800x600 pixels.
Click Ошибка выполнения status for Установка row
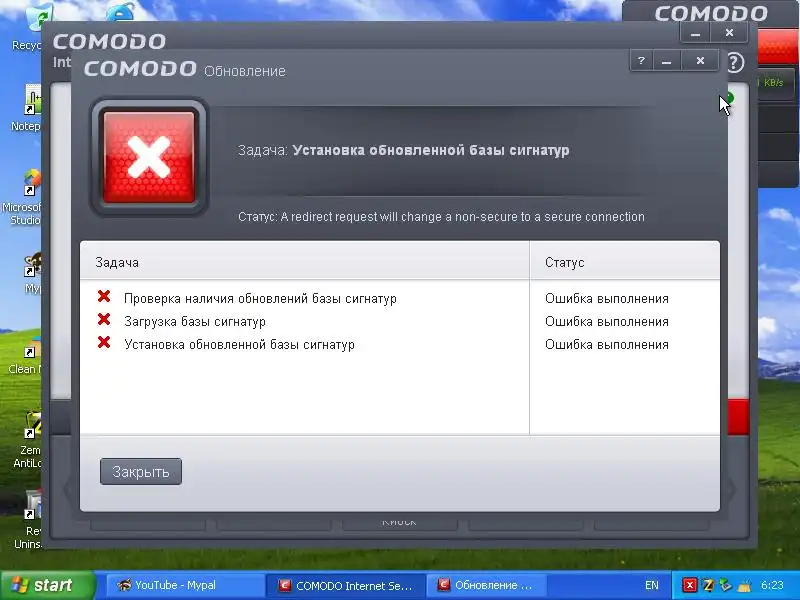(607, 344)
